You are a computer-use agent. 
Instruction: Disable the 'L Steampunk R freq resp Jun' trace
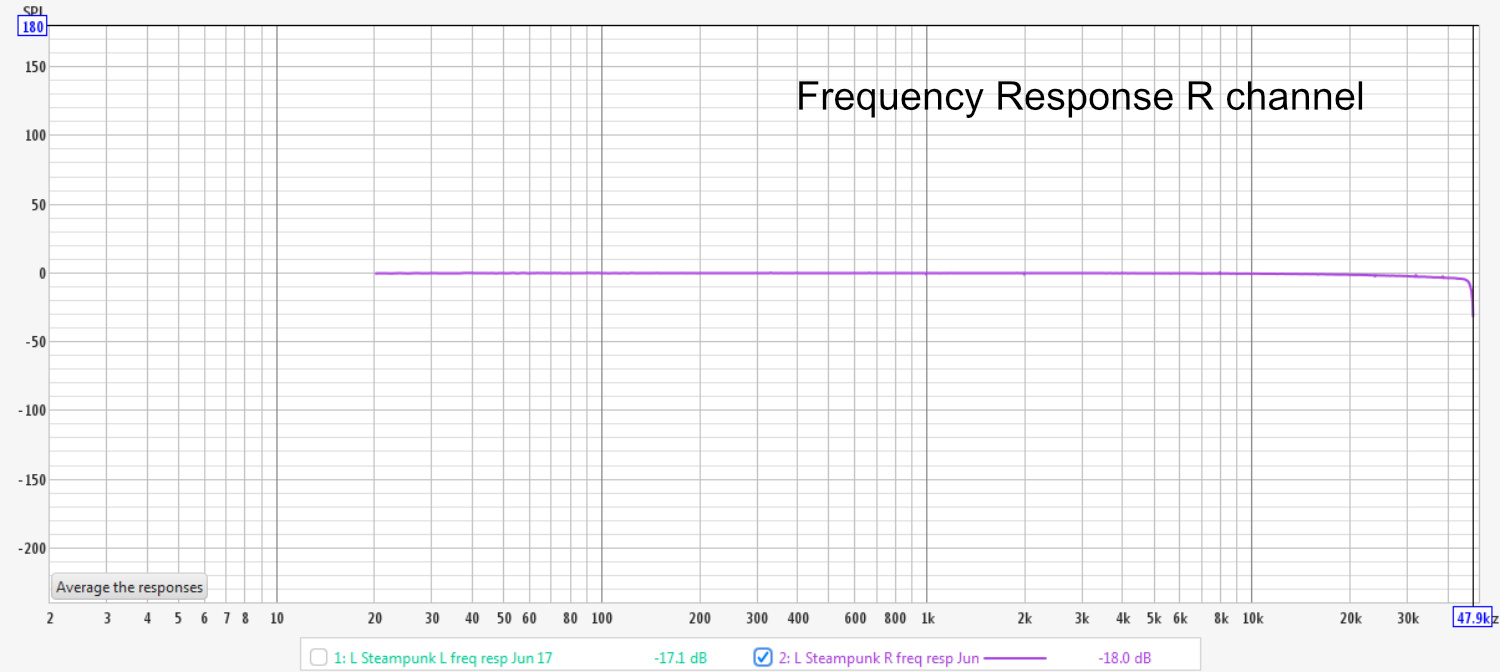click(762, 657)
